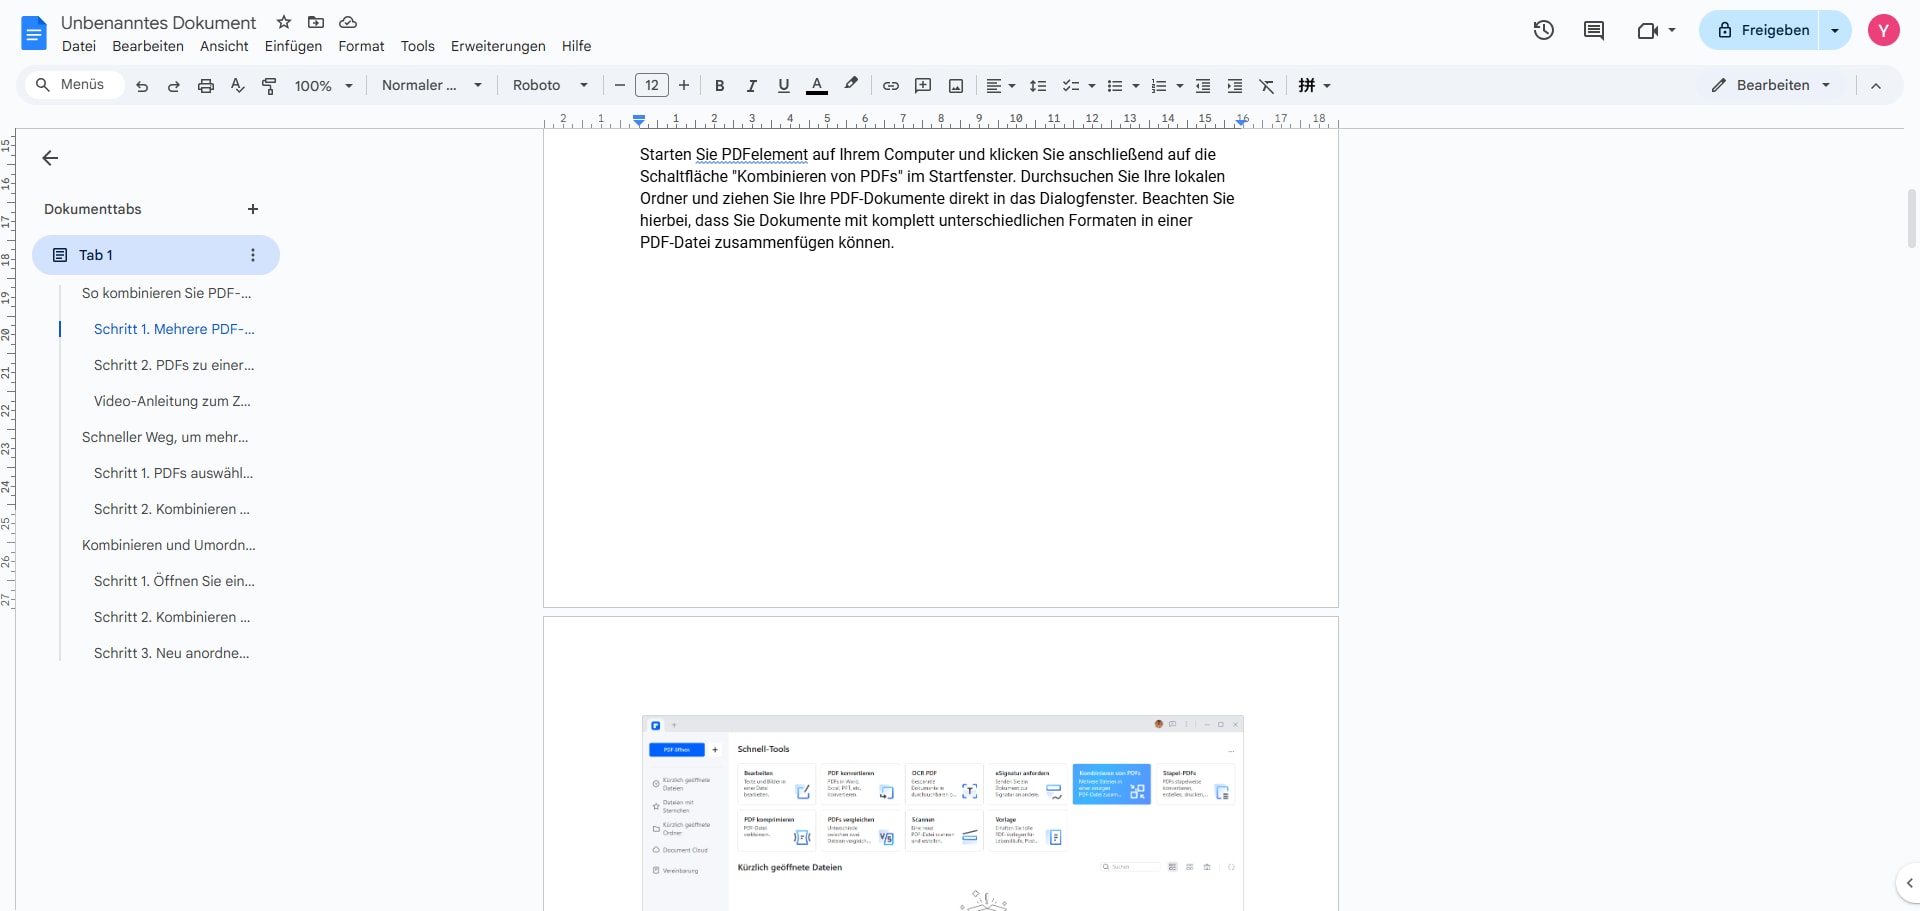Viewport: 1920px width, 911px height.
Task: Open video call options arrow
Action: [x=1672, y=30]
